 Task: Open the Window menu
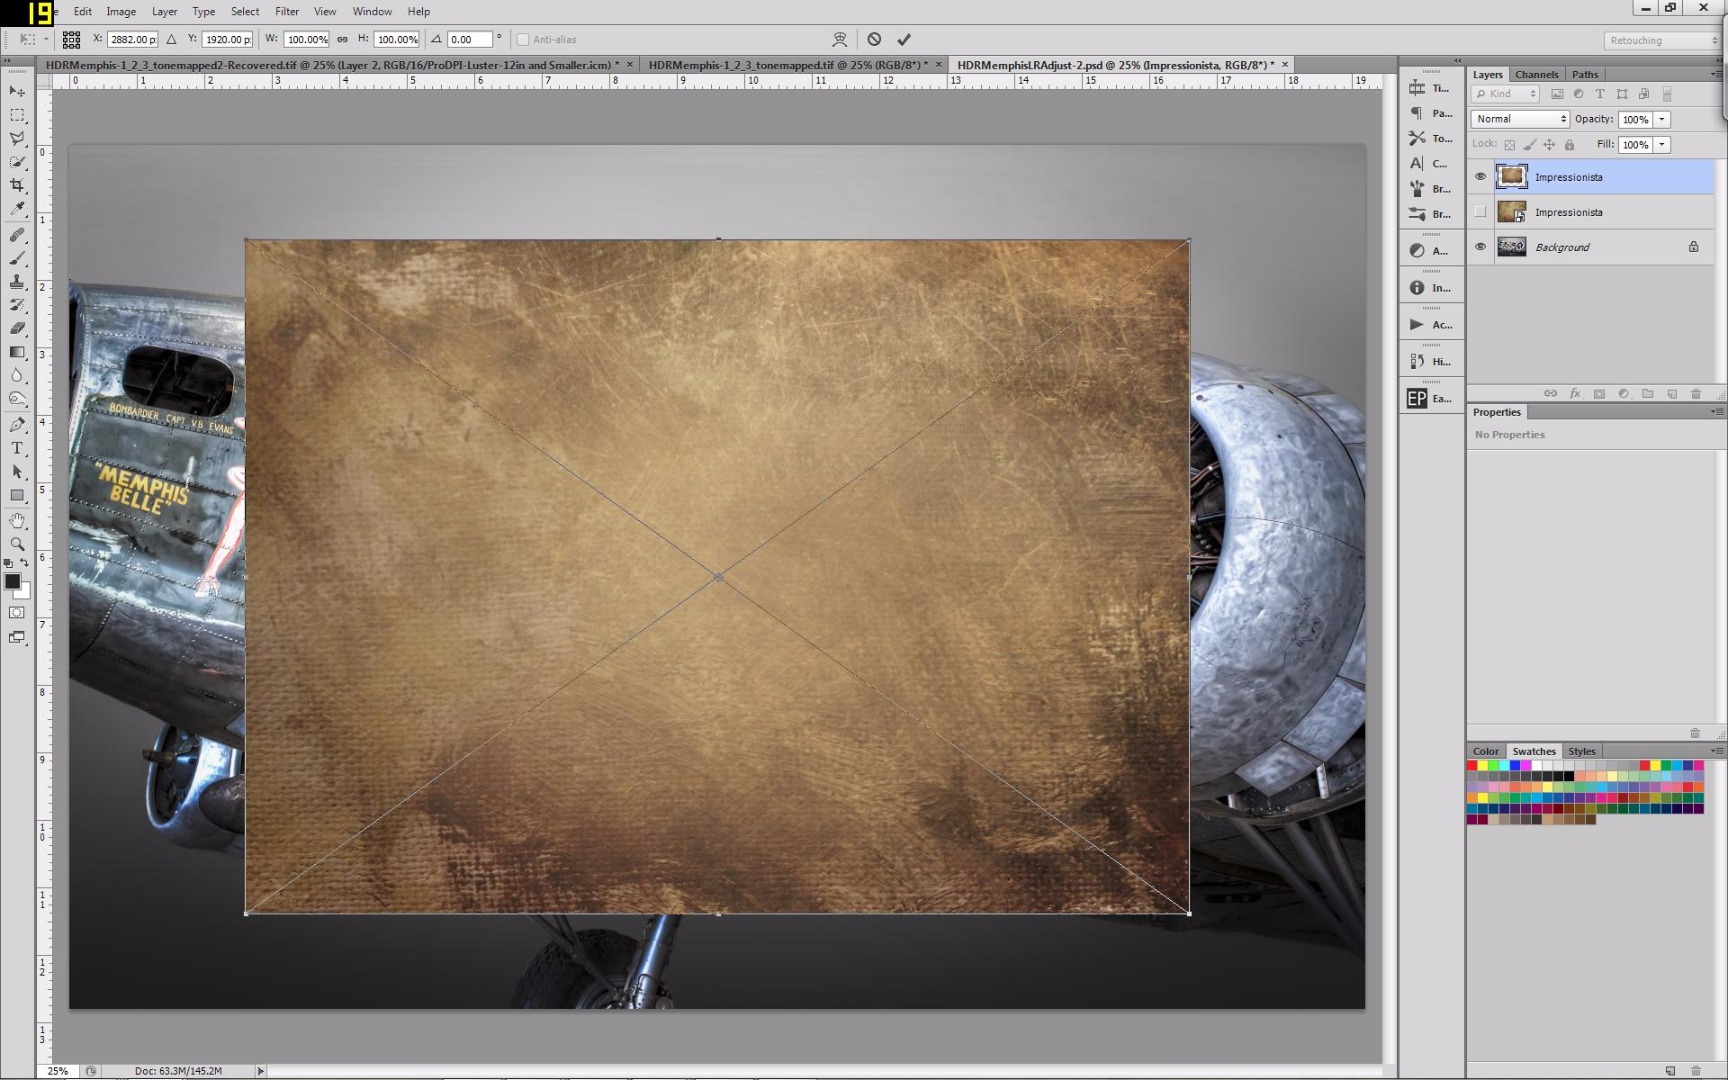372,12
